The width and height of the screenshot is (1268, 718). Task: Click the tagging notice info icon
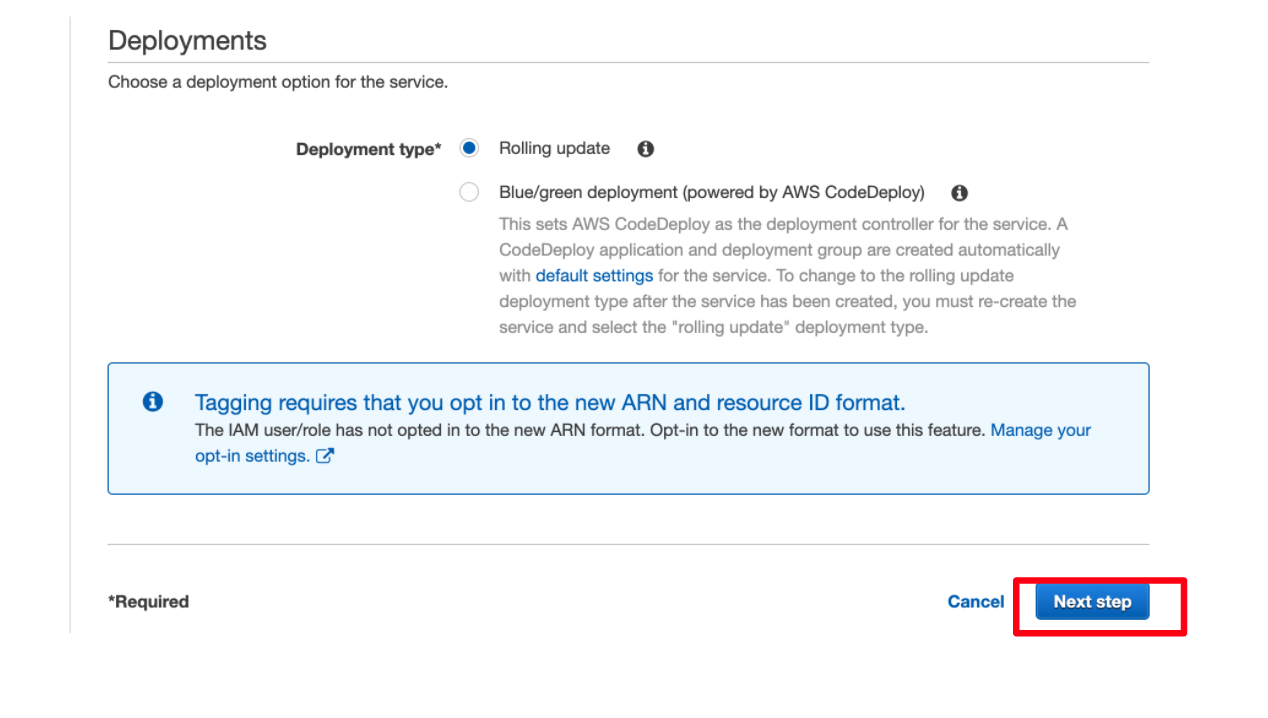tap(153, 402)
